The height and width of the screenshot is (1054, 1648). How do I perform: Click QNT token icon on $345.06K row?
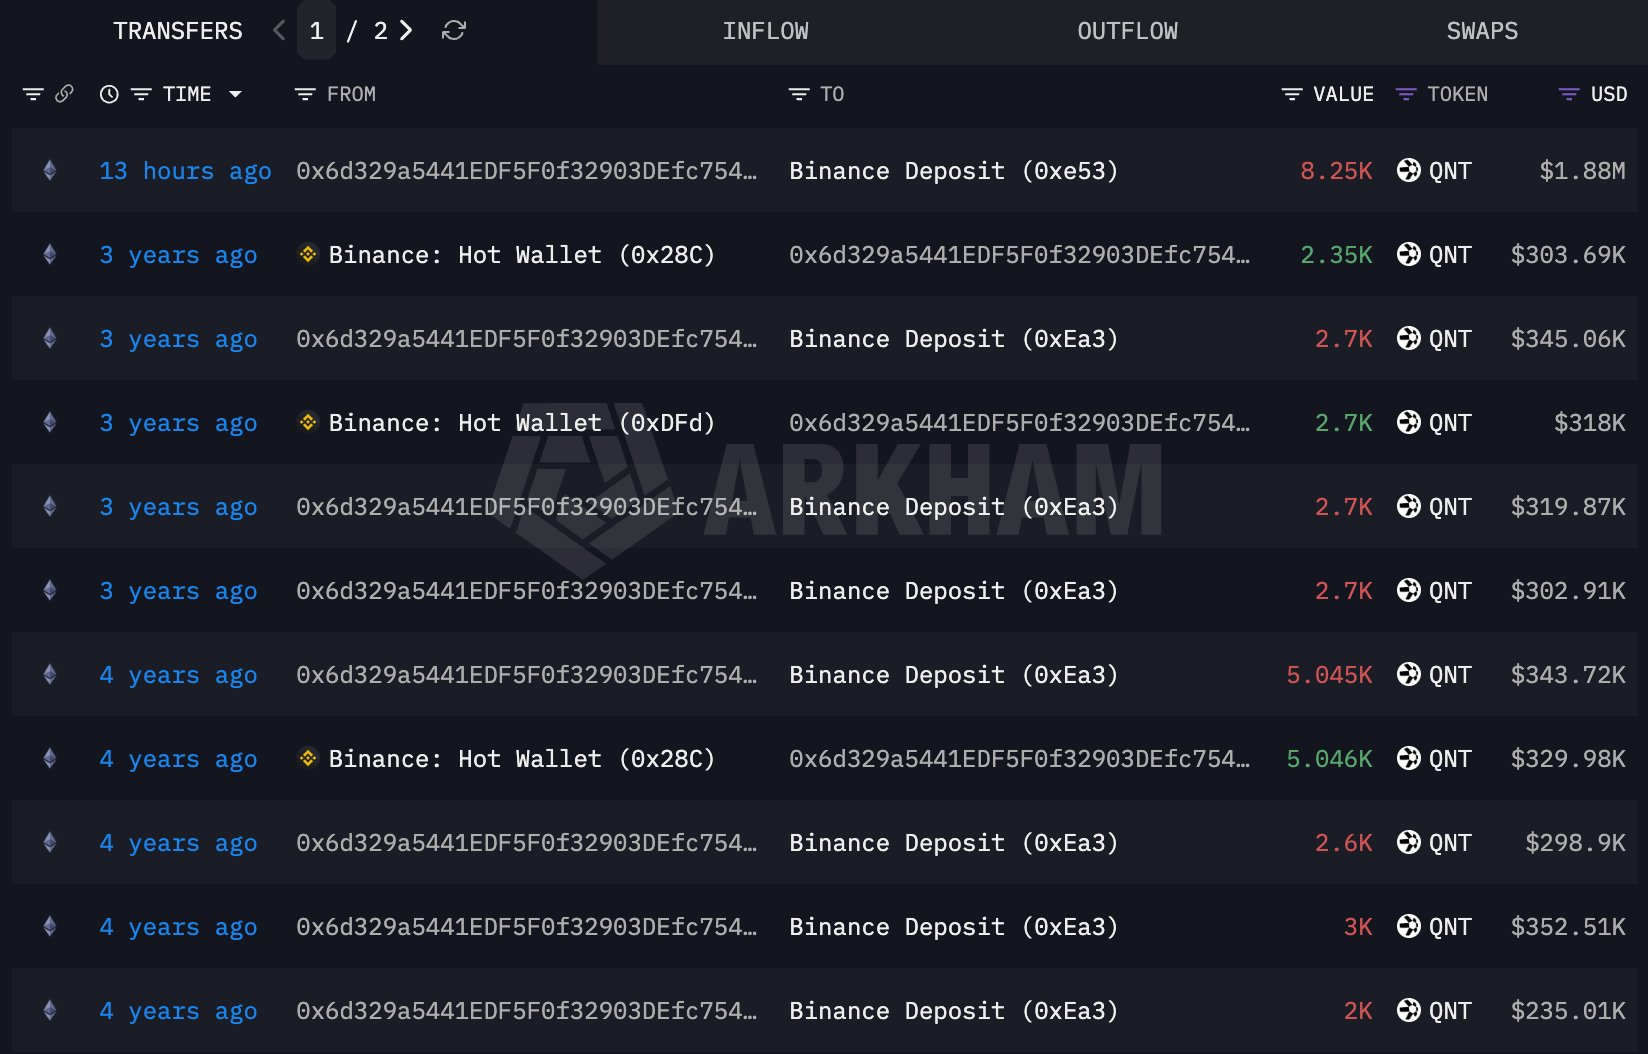(x=1409, y=339)
